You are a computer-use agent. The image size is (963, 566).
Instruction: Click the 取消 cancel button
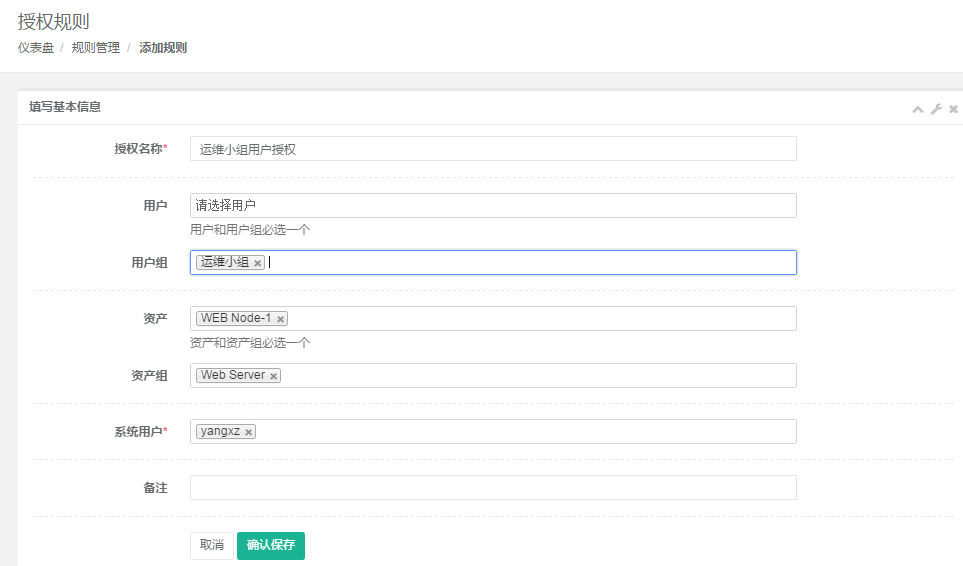pyautogui.click(x=212, y=545)
